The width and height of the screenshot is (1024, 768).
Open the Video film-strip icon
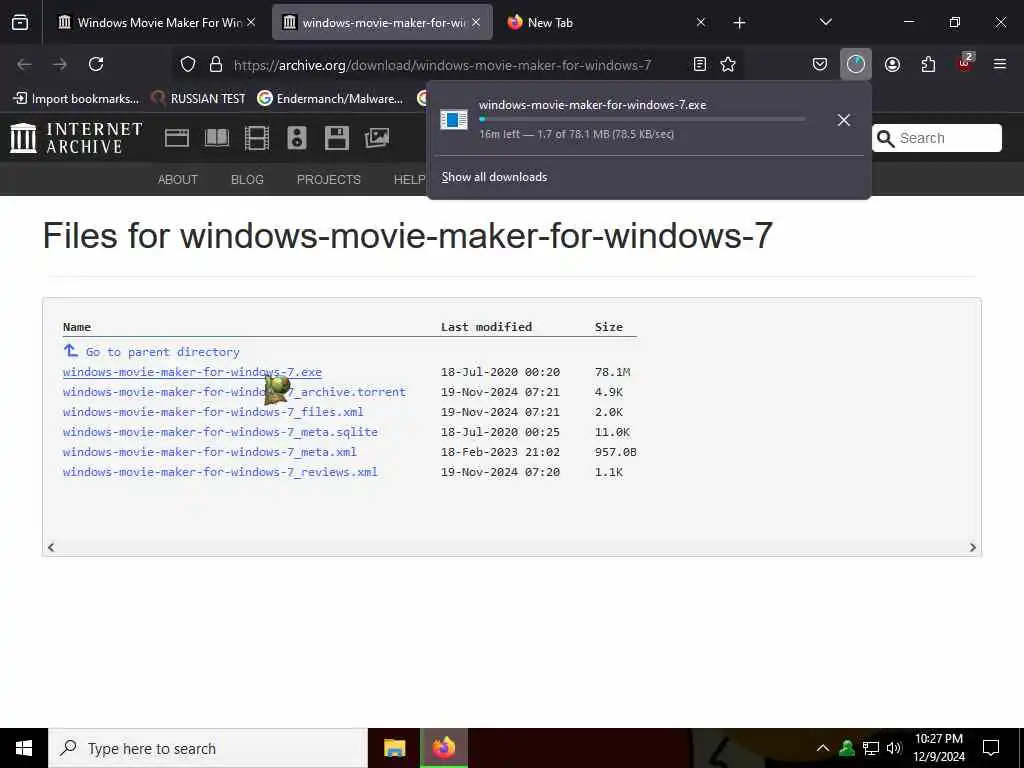[257, 138]
